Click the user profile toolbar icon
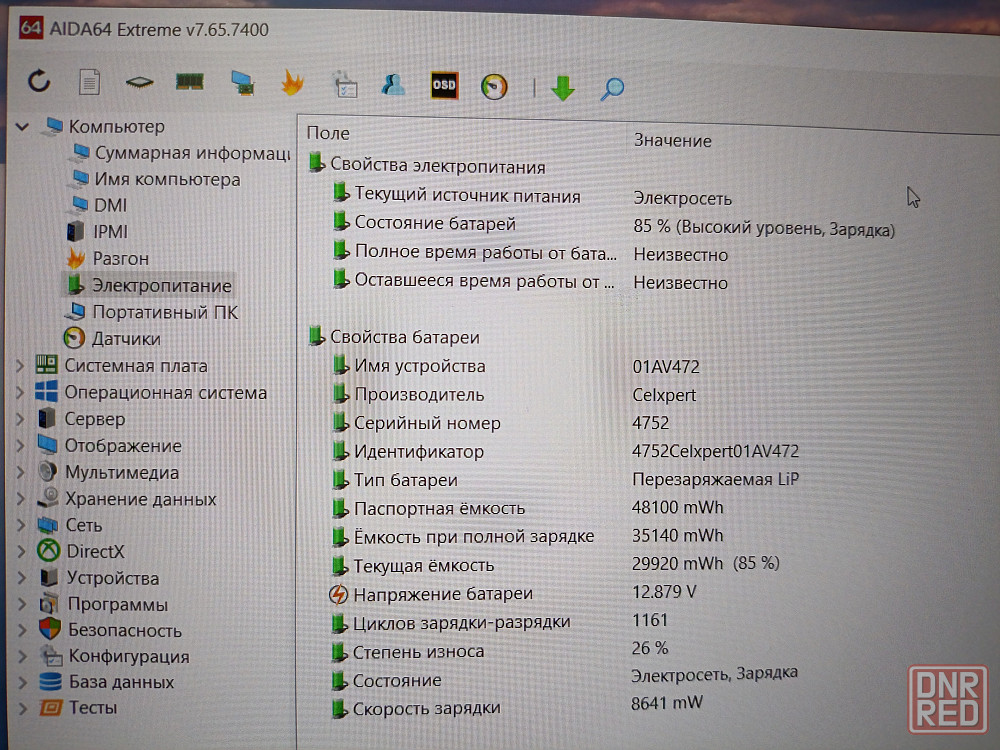Image resolution: width=1000 pixels, height=750 pixels. click(393, 85)
